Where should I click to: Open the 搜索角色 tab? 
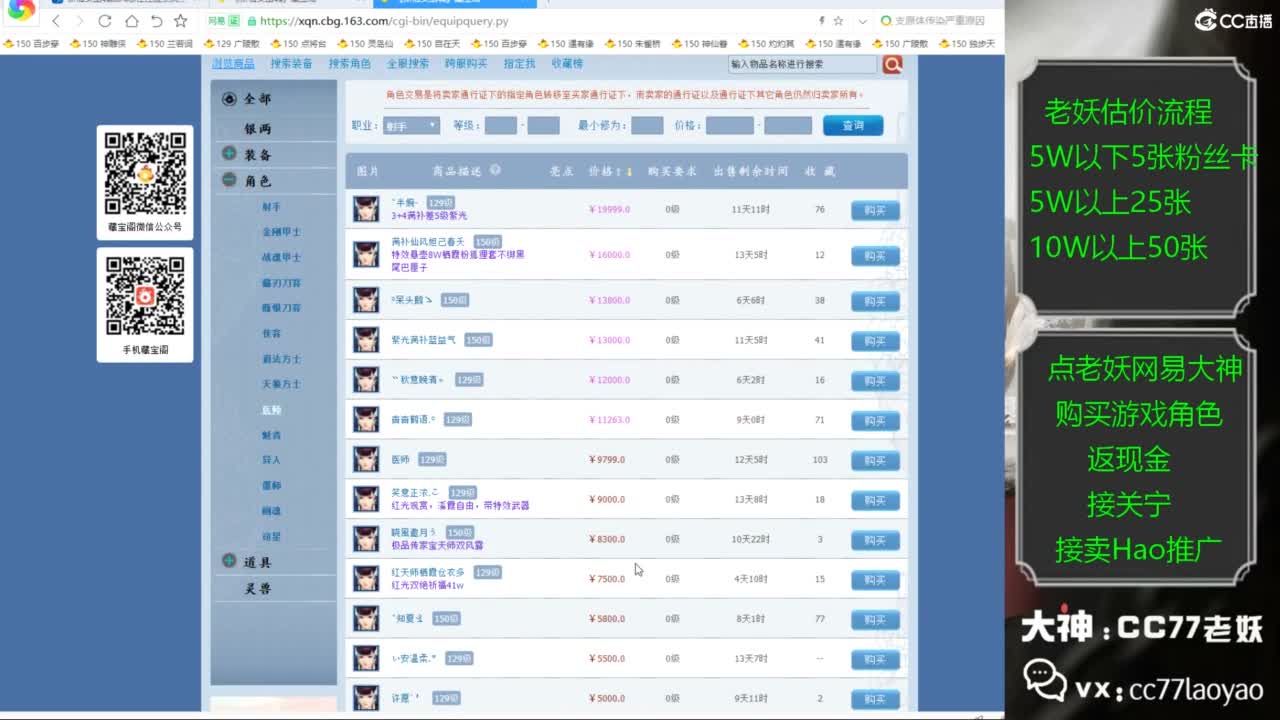(350, 64)
